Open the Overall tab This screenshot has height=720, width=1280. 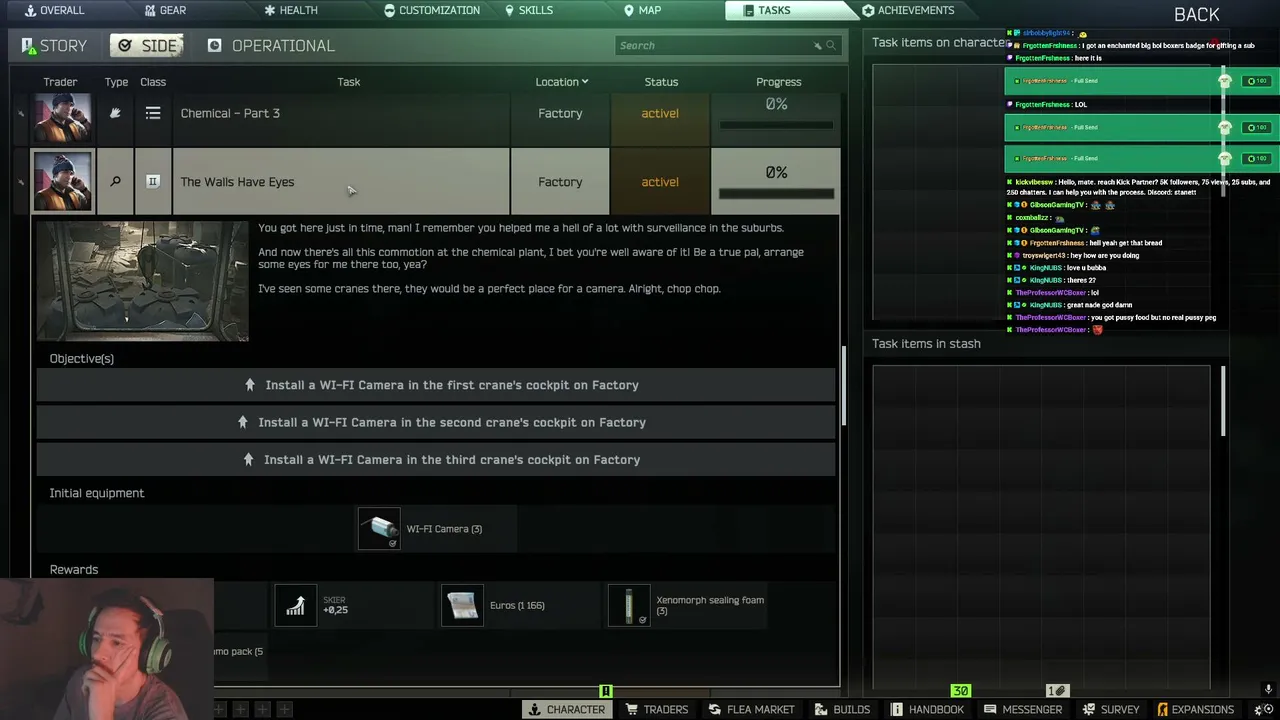tap(54, 10)
